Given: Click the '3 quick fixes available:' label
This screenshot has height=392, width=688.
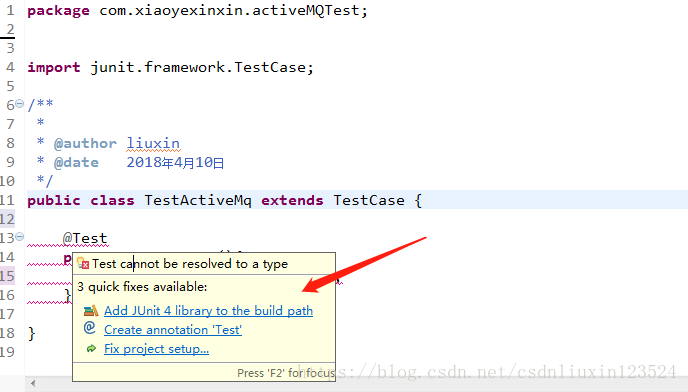Looking at the screenshot, I should (142, 287).
